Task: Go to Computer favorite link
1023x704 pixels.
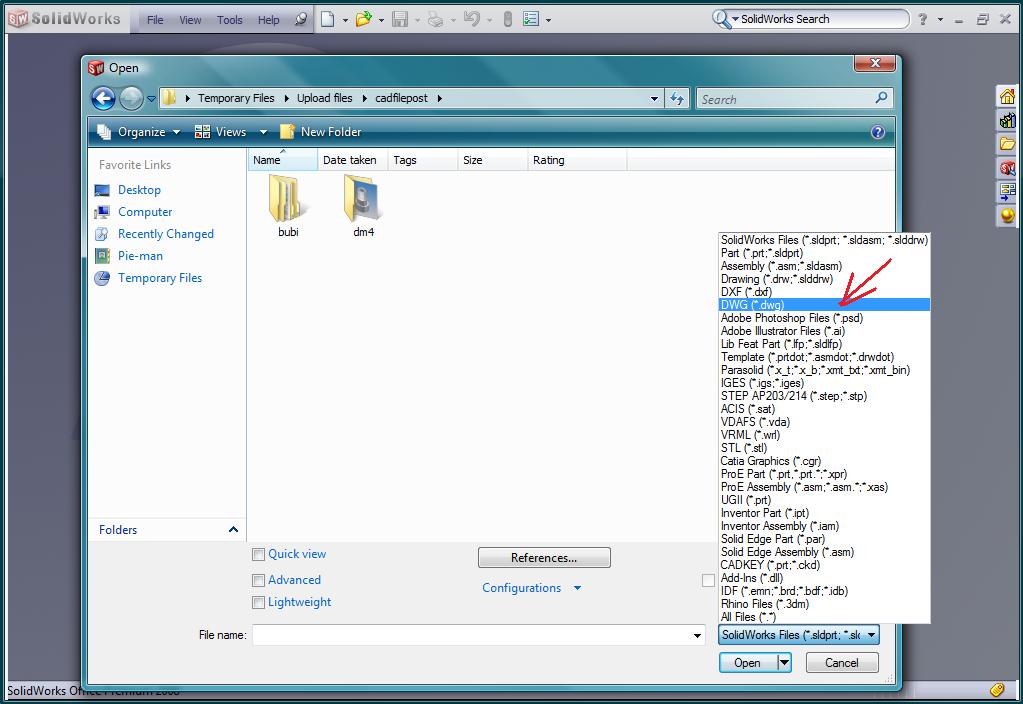Action: (145, 212)
